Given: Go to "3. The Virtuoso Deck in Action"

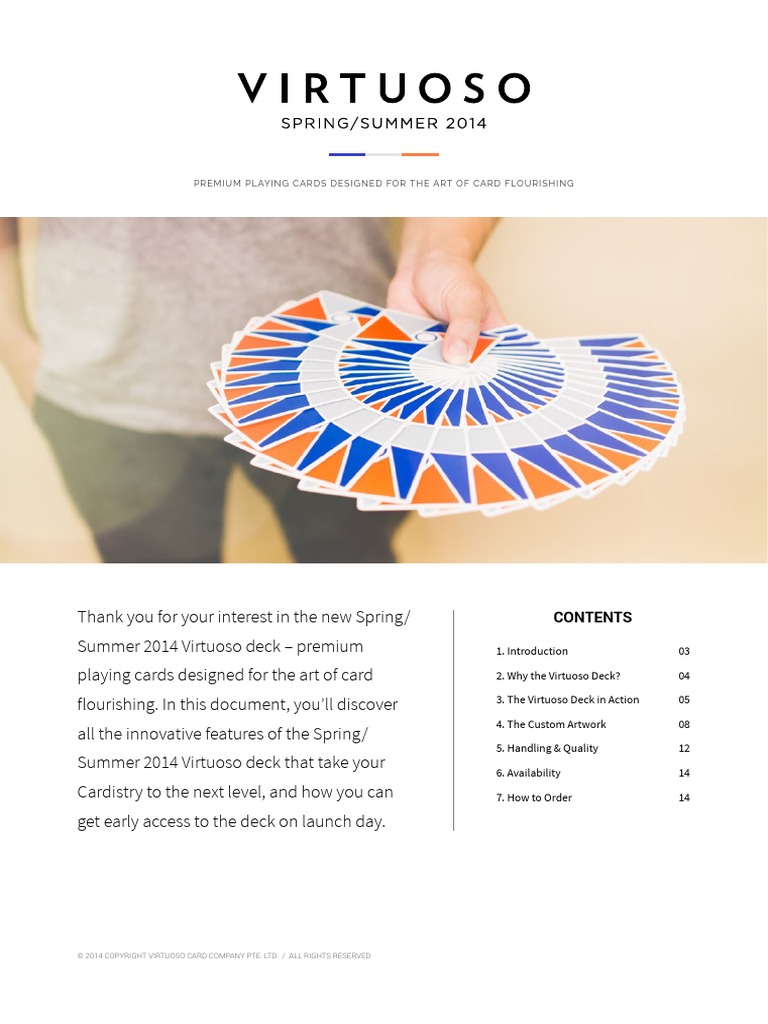Looking at the screenshot, I should point(572,700).
